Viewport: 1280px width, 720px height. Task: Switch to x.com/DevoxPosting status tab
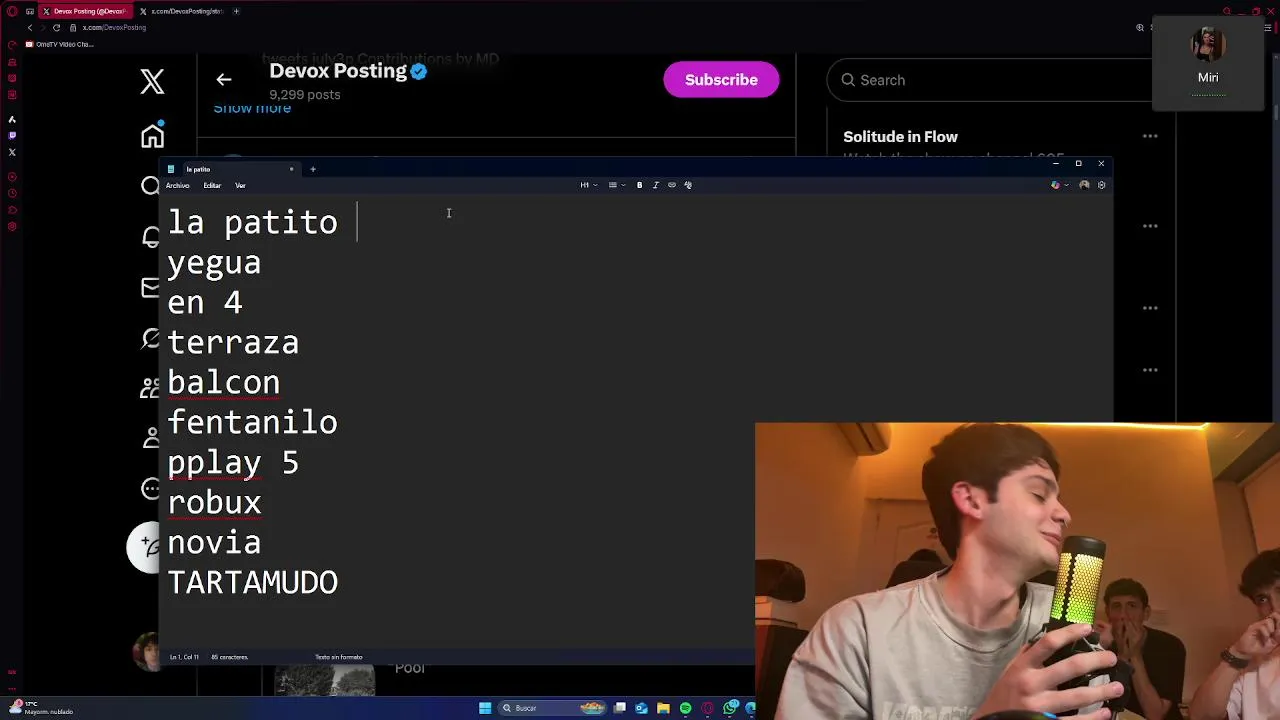click(x=182, y=11)
